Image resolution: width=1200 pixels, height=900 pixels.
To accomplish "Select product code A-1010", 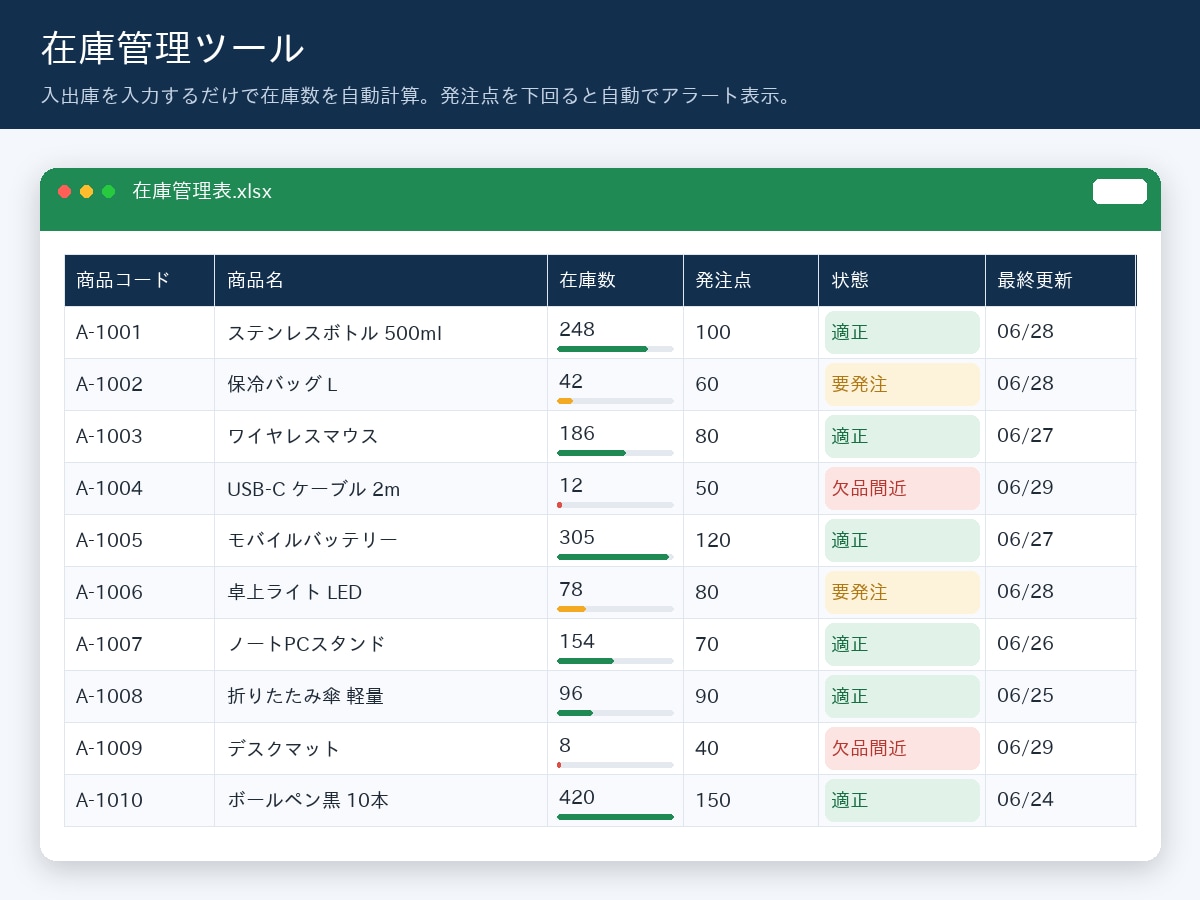I will point(110,801).
